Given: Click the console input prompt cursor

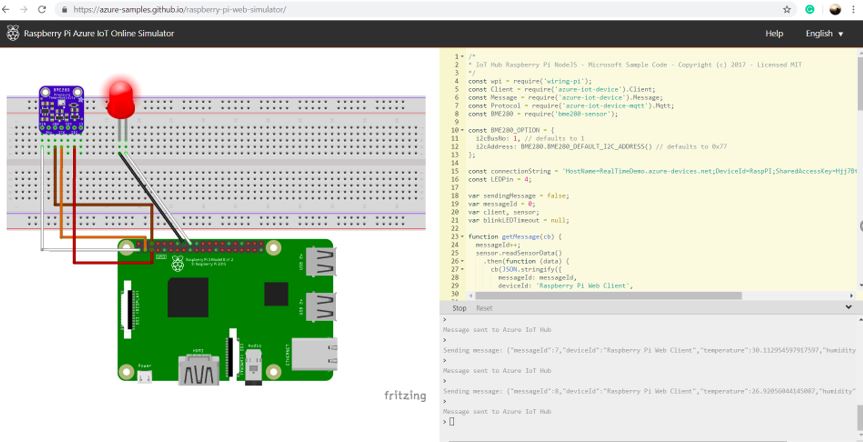Looking at the screenshot, I should pos(451,422).
